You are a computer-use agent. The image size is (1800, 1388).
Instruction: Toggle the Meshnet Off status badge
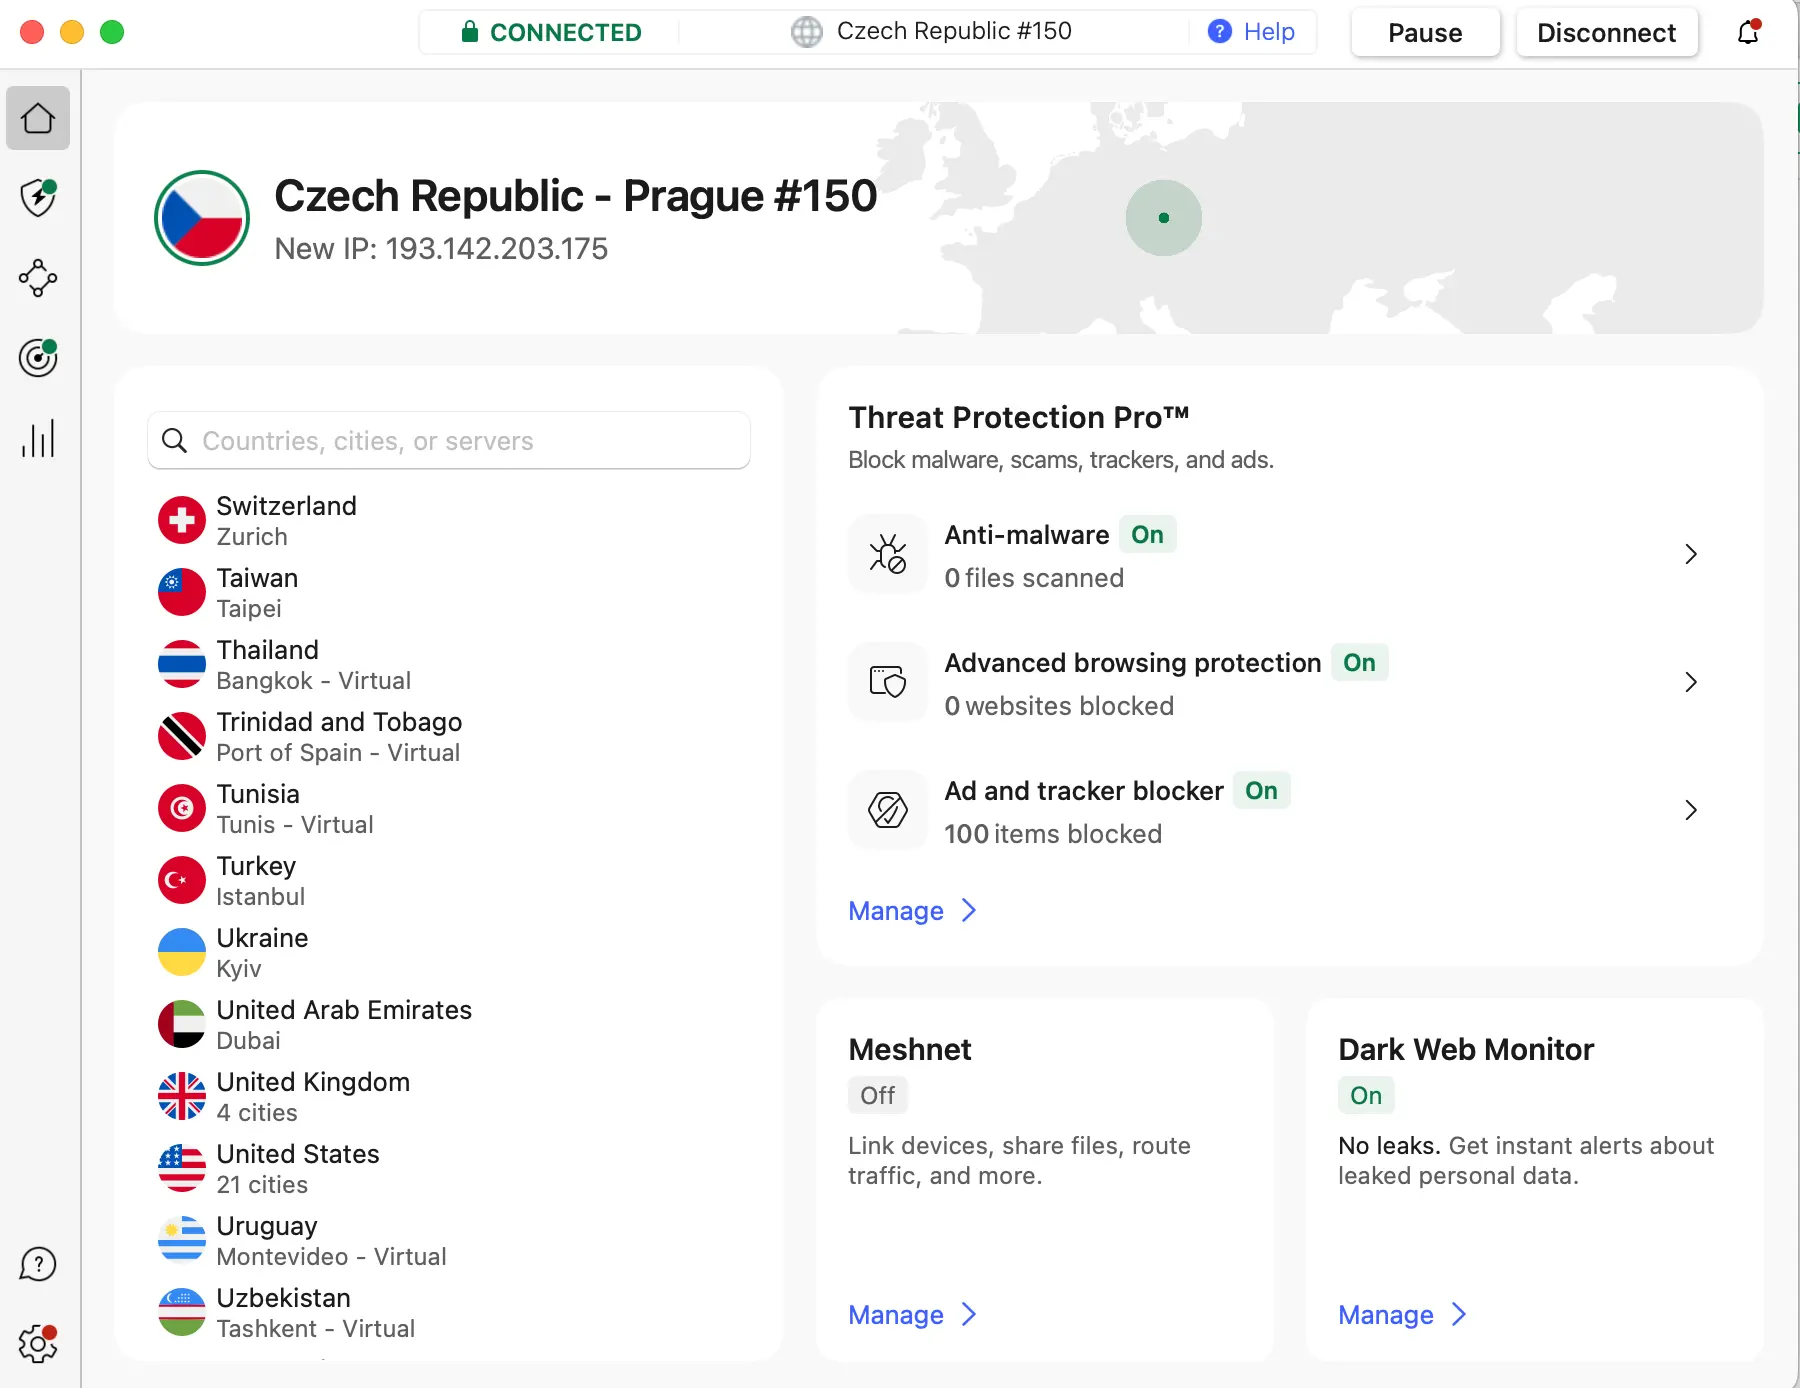[x=877, y=1095]
